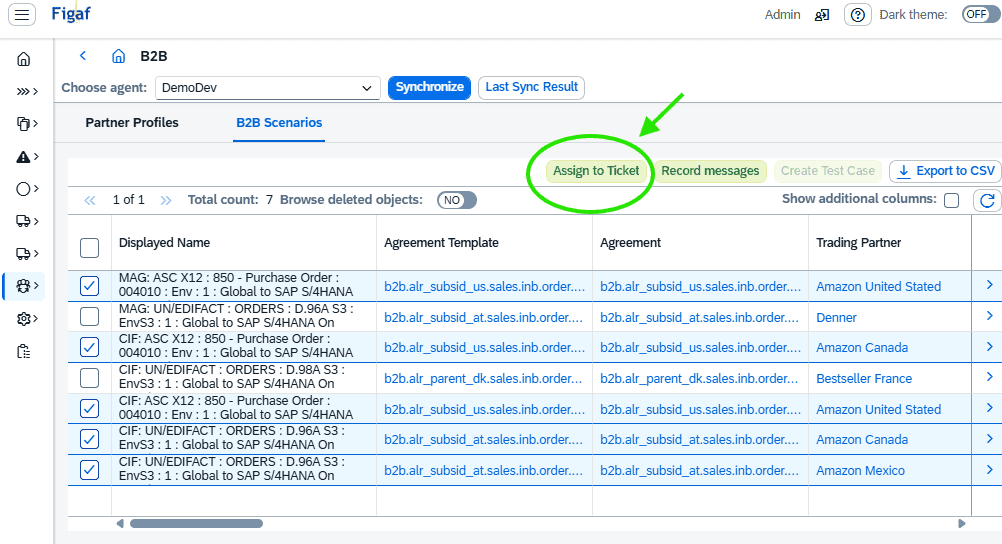Image resolution: width=1002 pixels, height=544 pixels.
Task: Expand details arrow for MAG ASC X12 row
Action: pos(989,285)
